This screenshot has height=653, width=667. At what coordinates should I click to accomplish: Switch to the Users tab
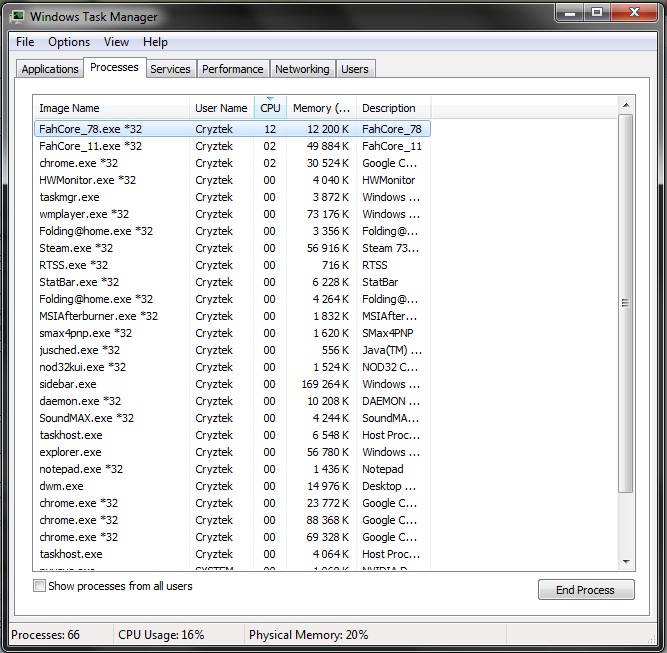(x=355, y=69)
